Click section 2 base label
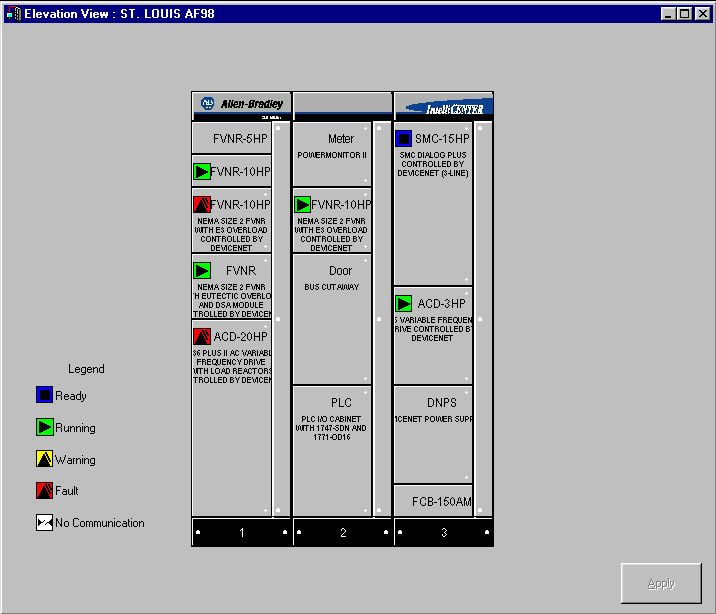This screenshot has width=716, height=614. [342, 532]
